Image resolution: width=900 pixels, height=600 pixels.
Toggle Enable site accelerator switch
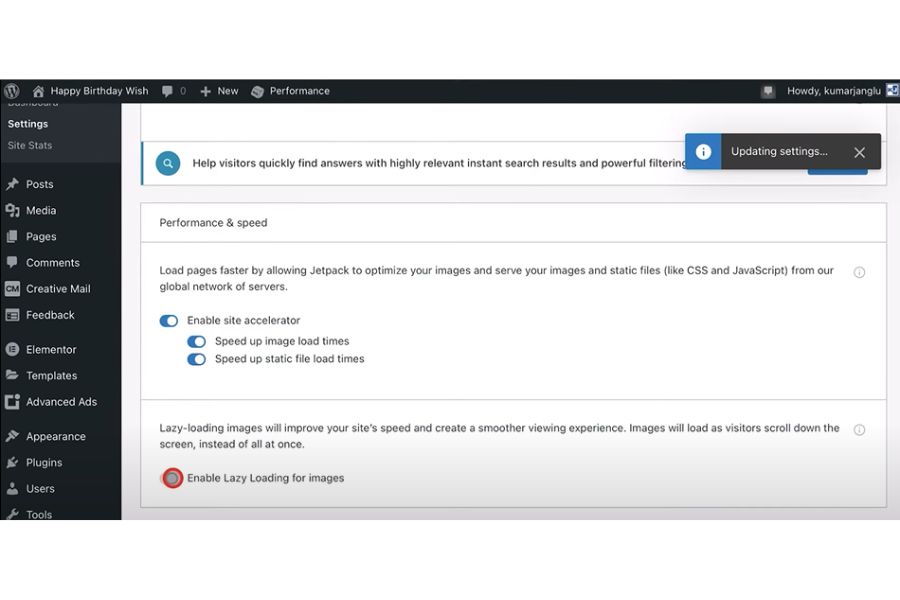pos(169,321)
